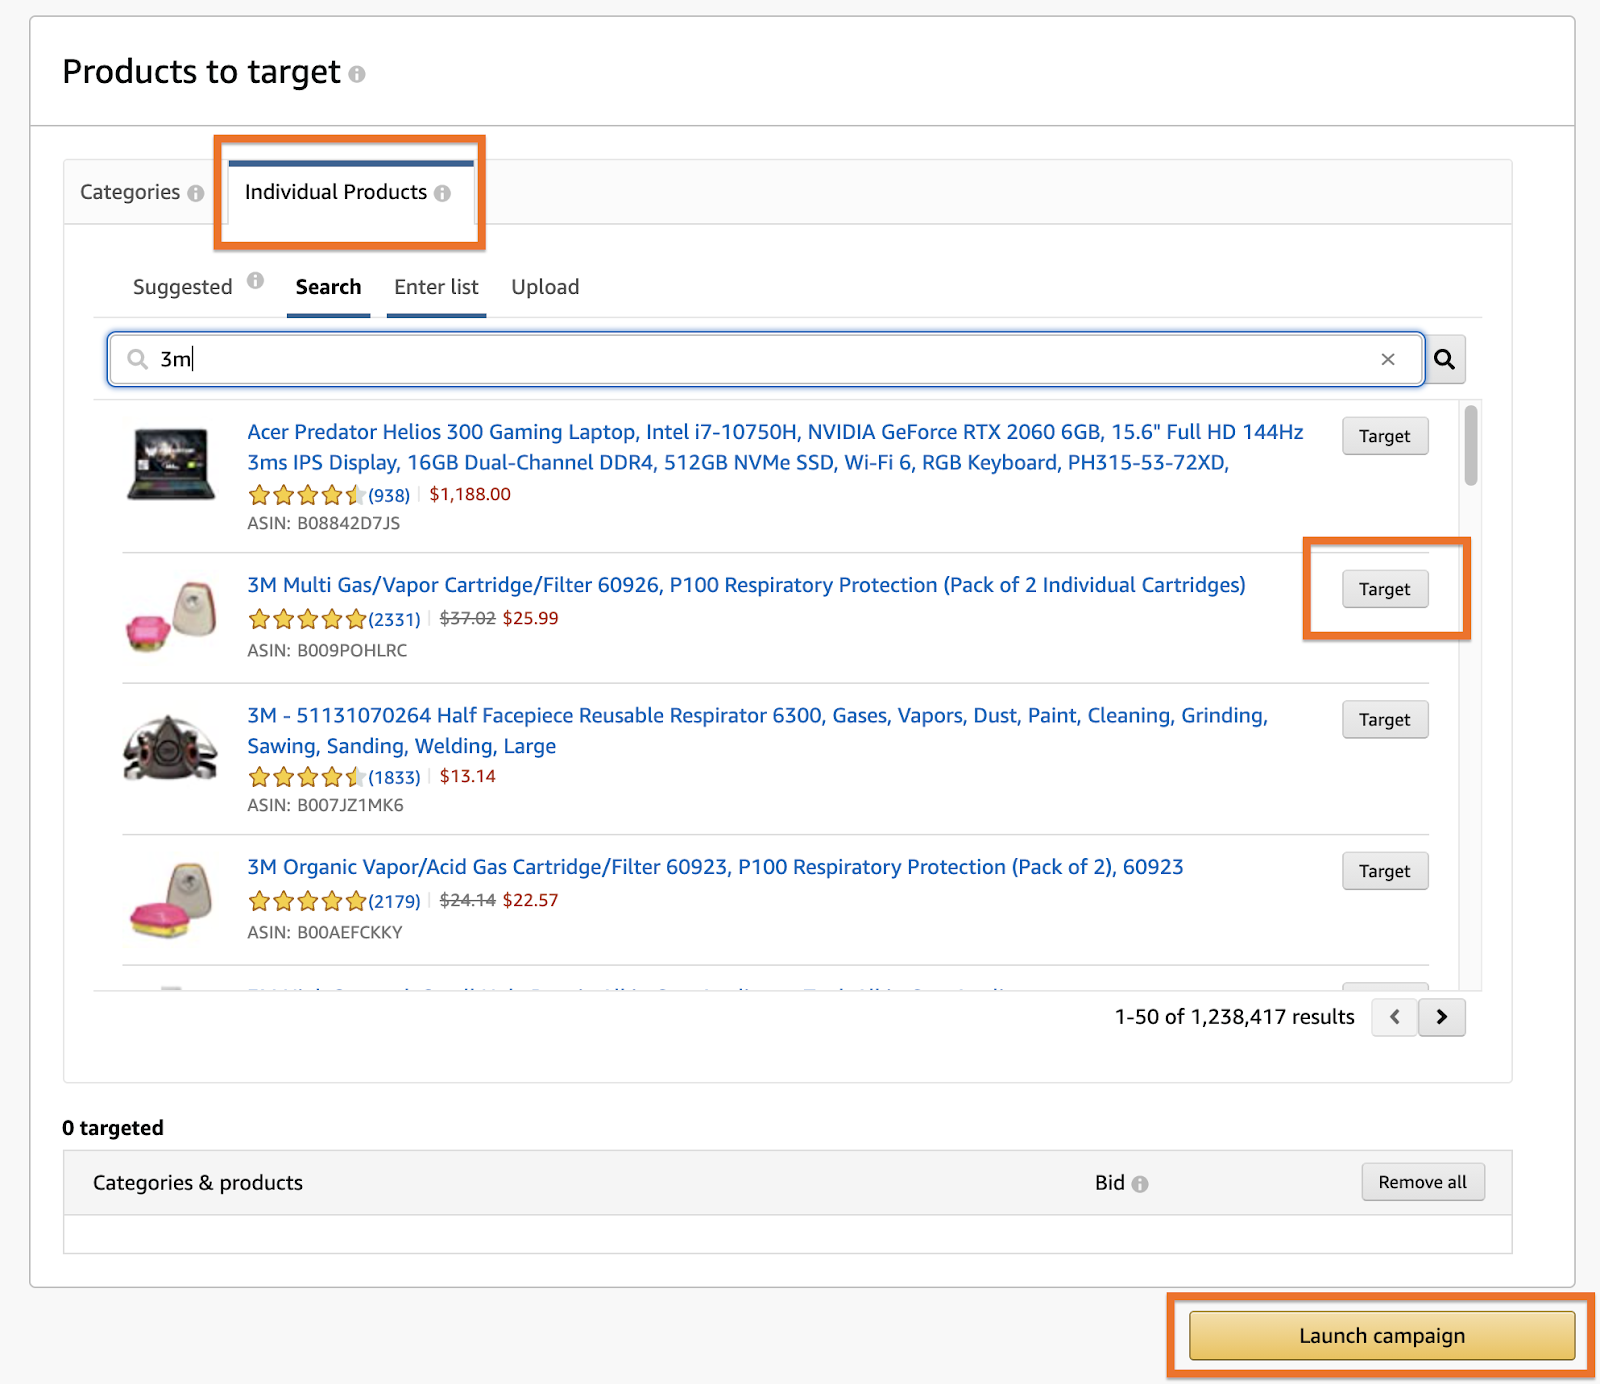Click the info icon beside Suggested
The image size is (1600, 1384).
256,280
